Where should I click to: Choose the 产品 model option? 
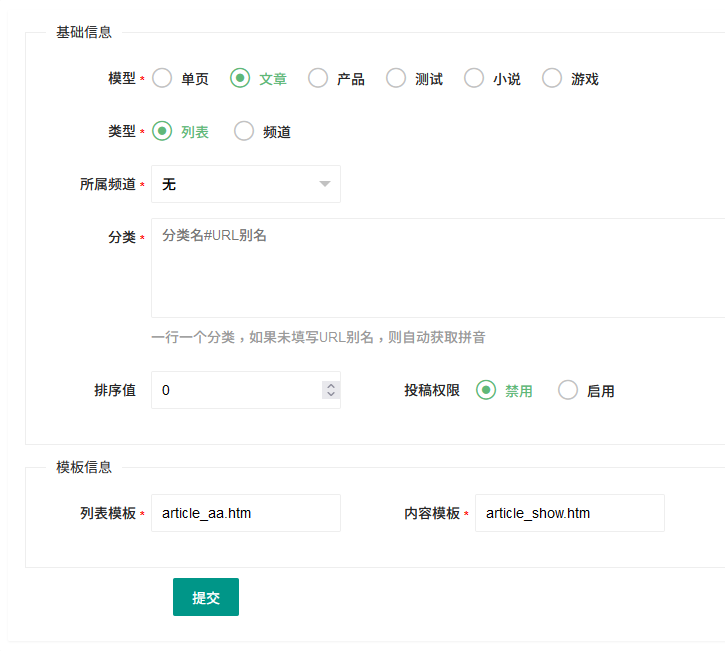click(x=318, y=79)
